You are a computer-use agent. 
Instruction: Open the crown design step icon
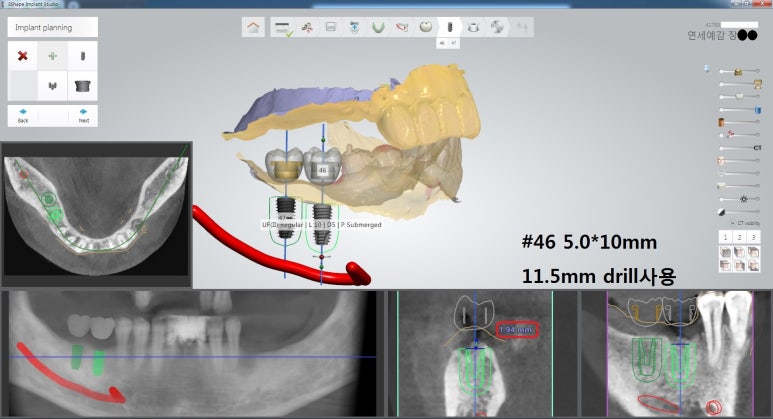click(425, 28)
